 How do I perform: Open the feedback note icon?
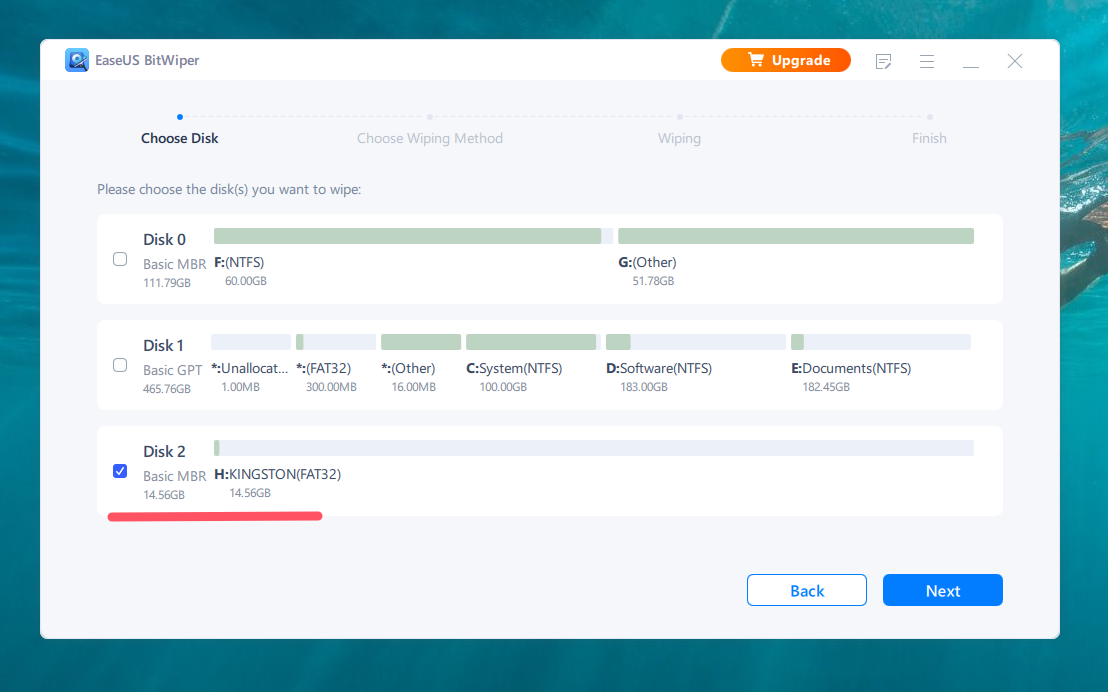coord(883,61)
